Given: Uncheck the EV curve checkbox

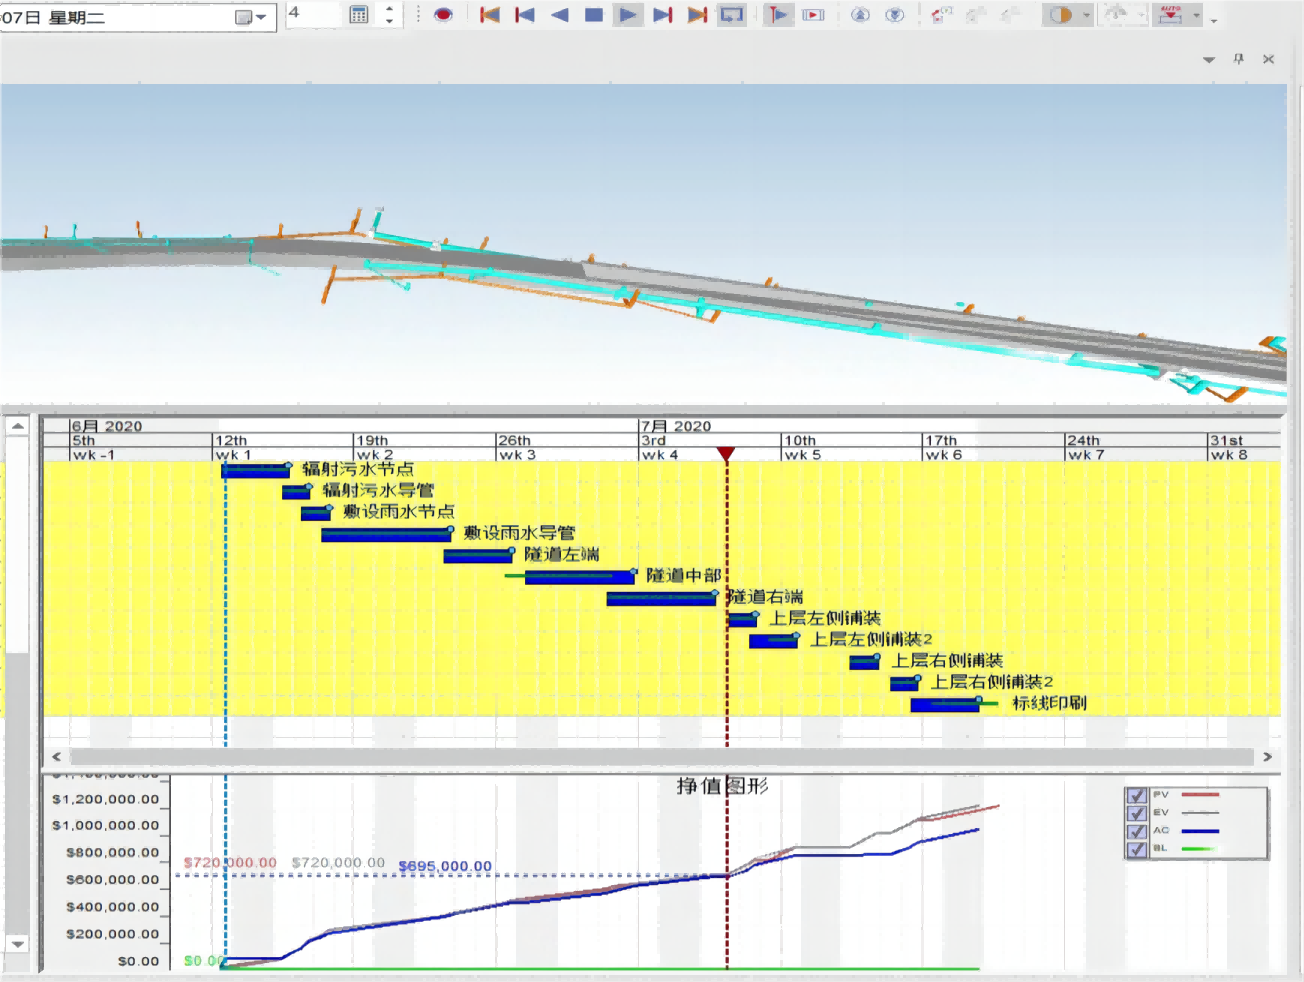Looking at the screenshot, I should (1136, 814).
